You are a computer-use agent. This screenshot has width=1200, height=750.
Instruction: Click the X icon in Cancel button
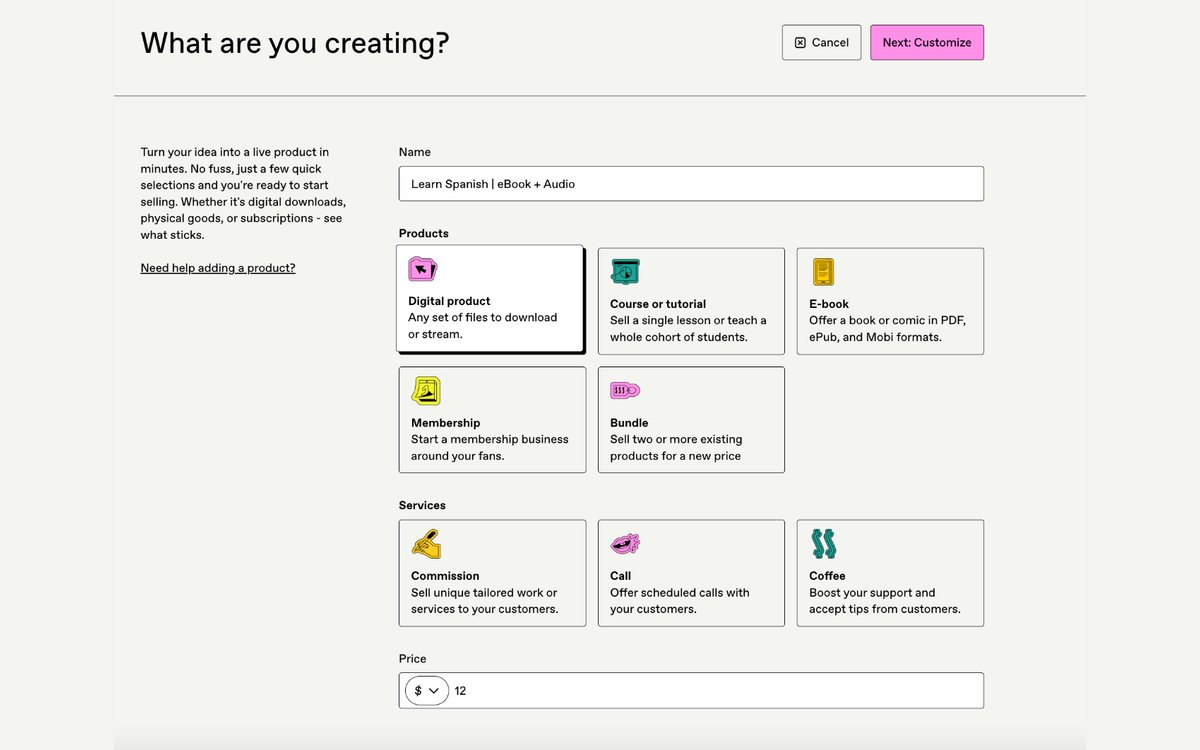tap(800, 43)
